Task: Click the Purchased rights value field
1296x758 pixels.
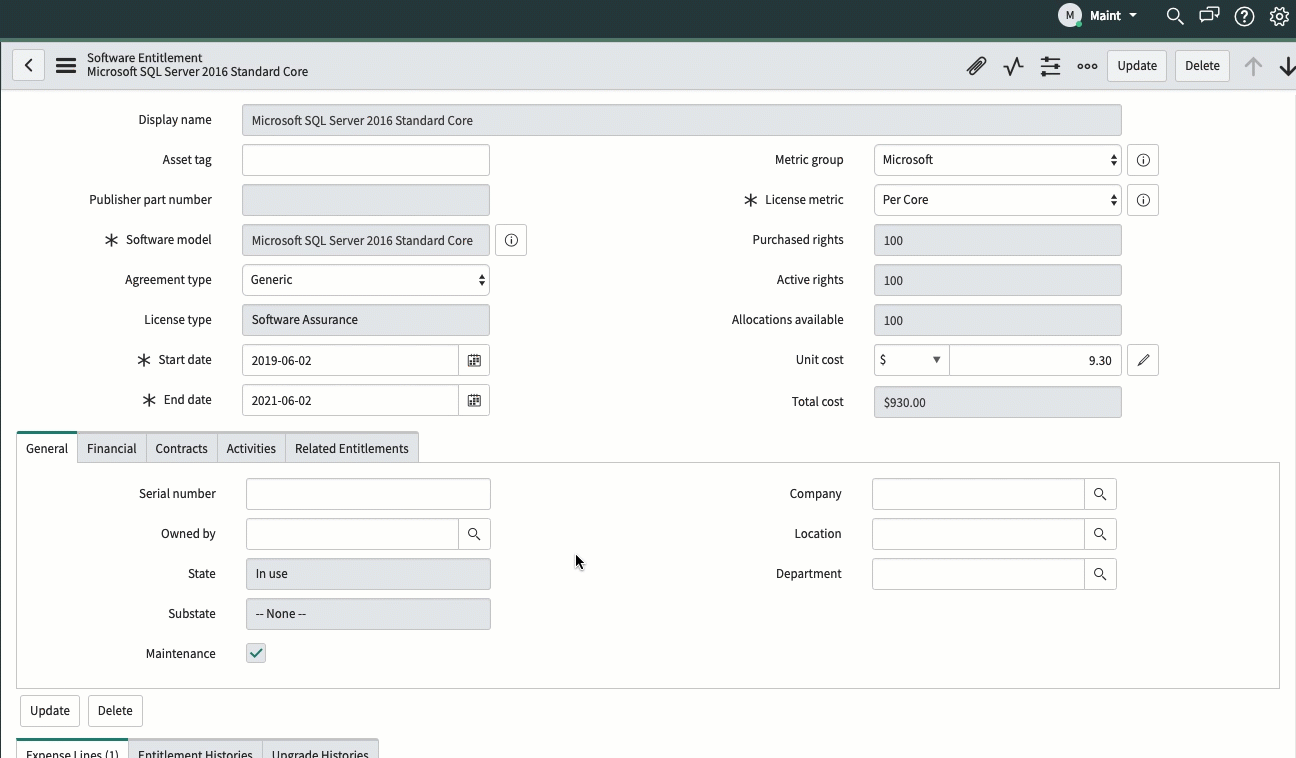Action: [998, 240]
